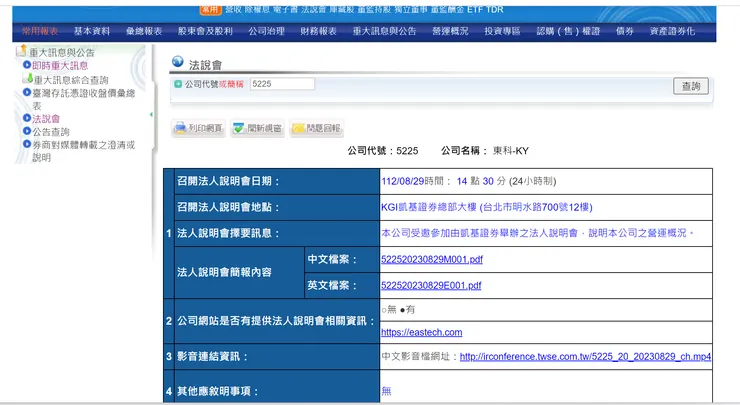Open 臺灣存託憑證收盤價彙總表 in the sidebar
The height and width of the screenshot is (405, 740).
pyautogui.click(x=84, y=99)
